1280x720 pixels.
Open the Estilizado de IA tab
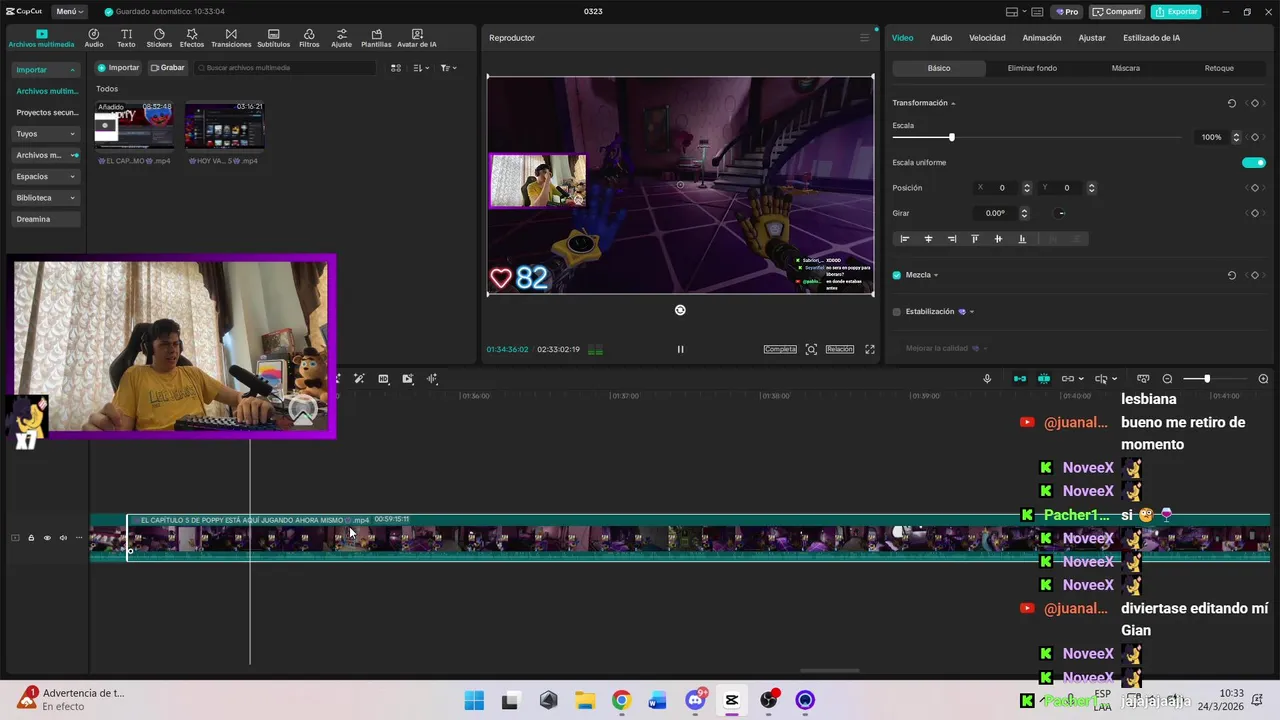coord(1151,38)
